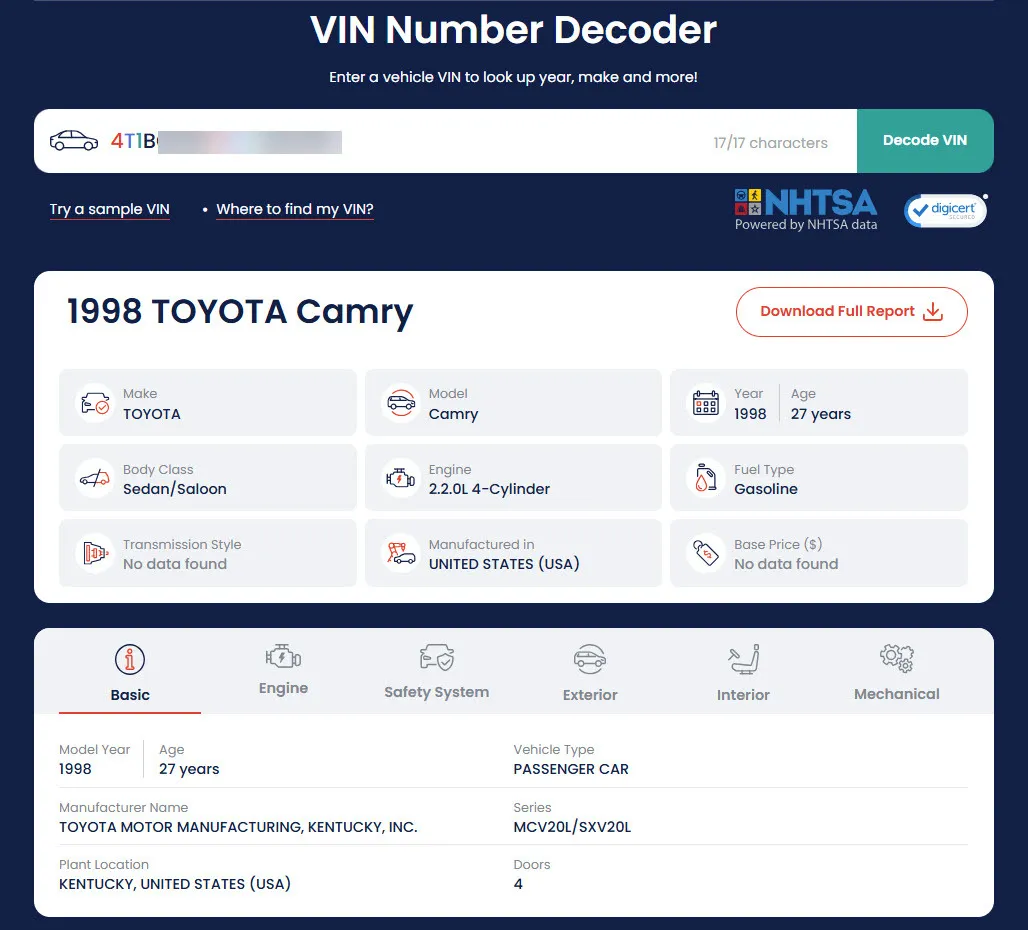Image resolution: width=1028 pixels, height=930 pixels.
Task: Open the Exterior tab
Action: point(589,671)
